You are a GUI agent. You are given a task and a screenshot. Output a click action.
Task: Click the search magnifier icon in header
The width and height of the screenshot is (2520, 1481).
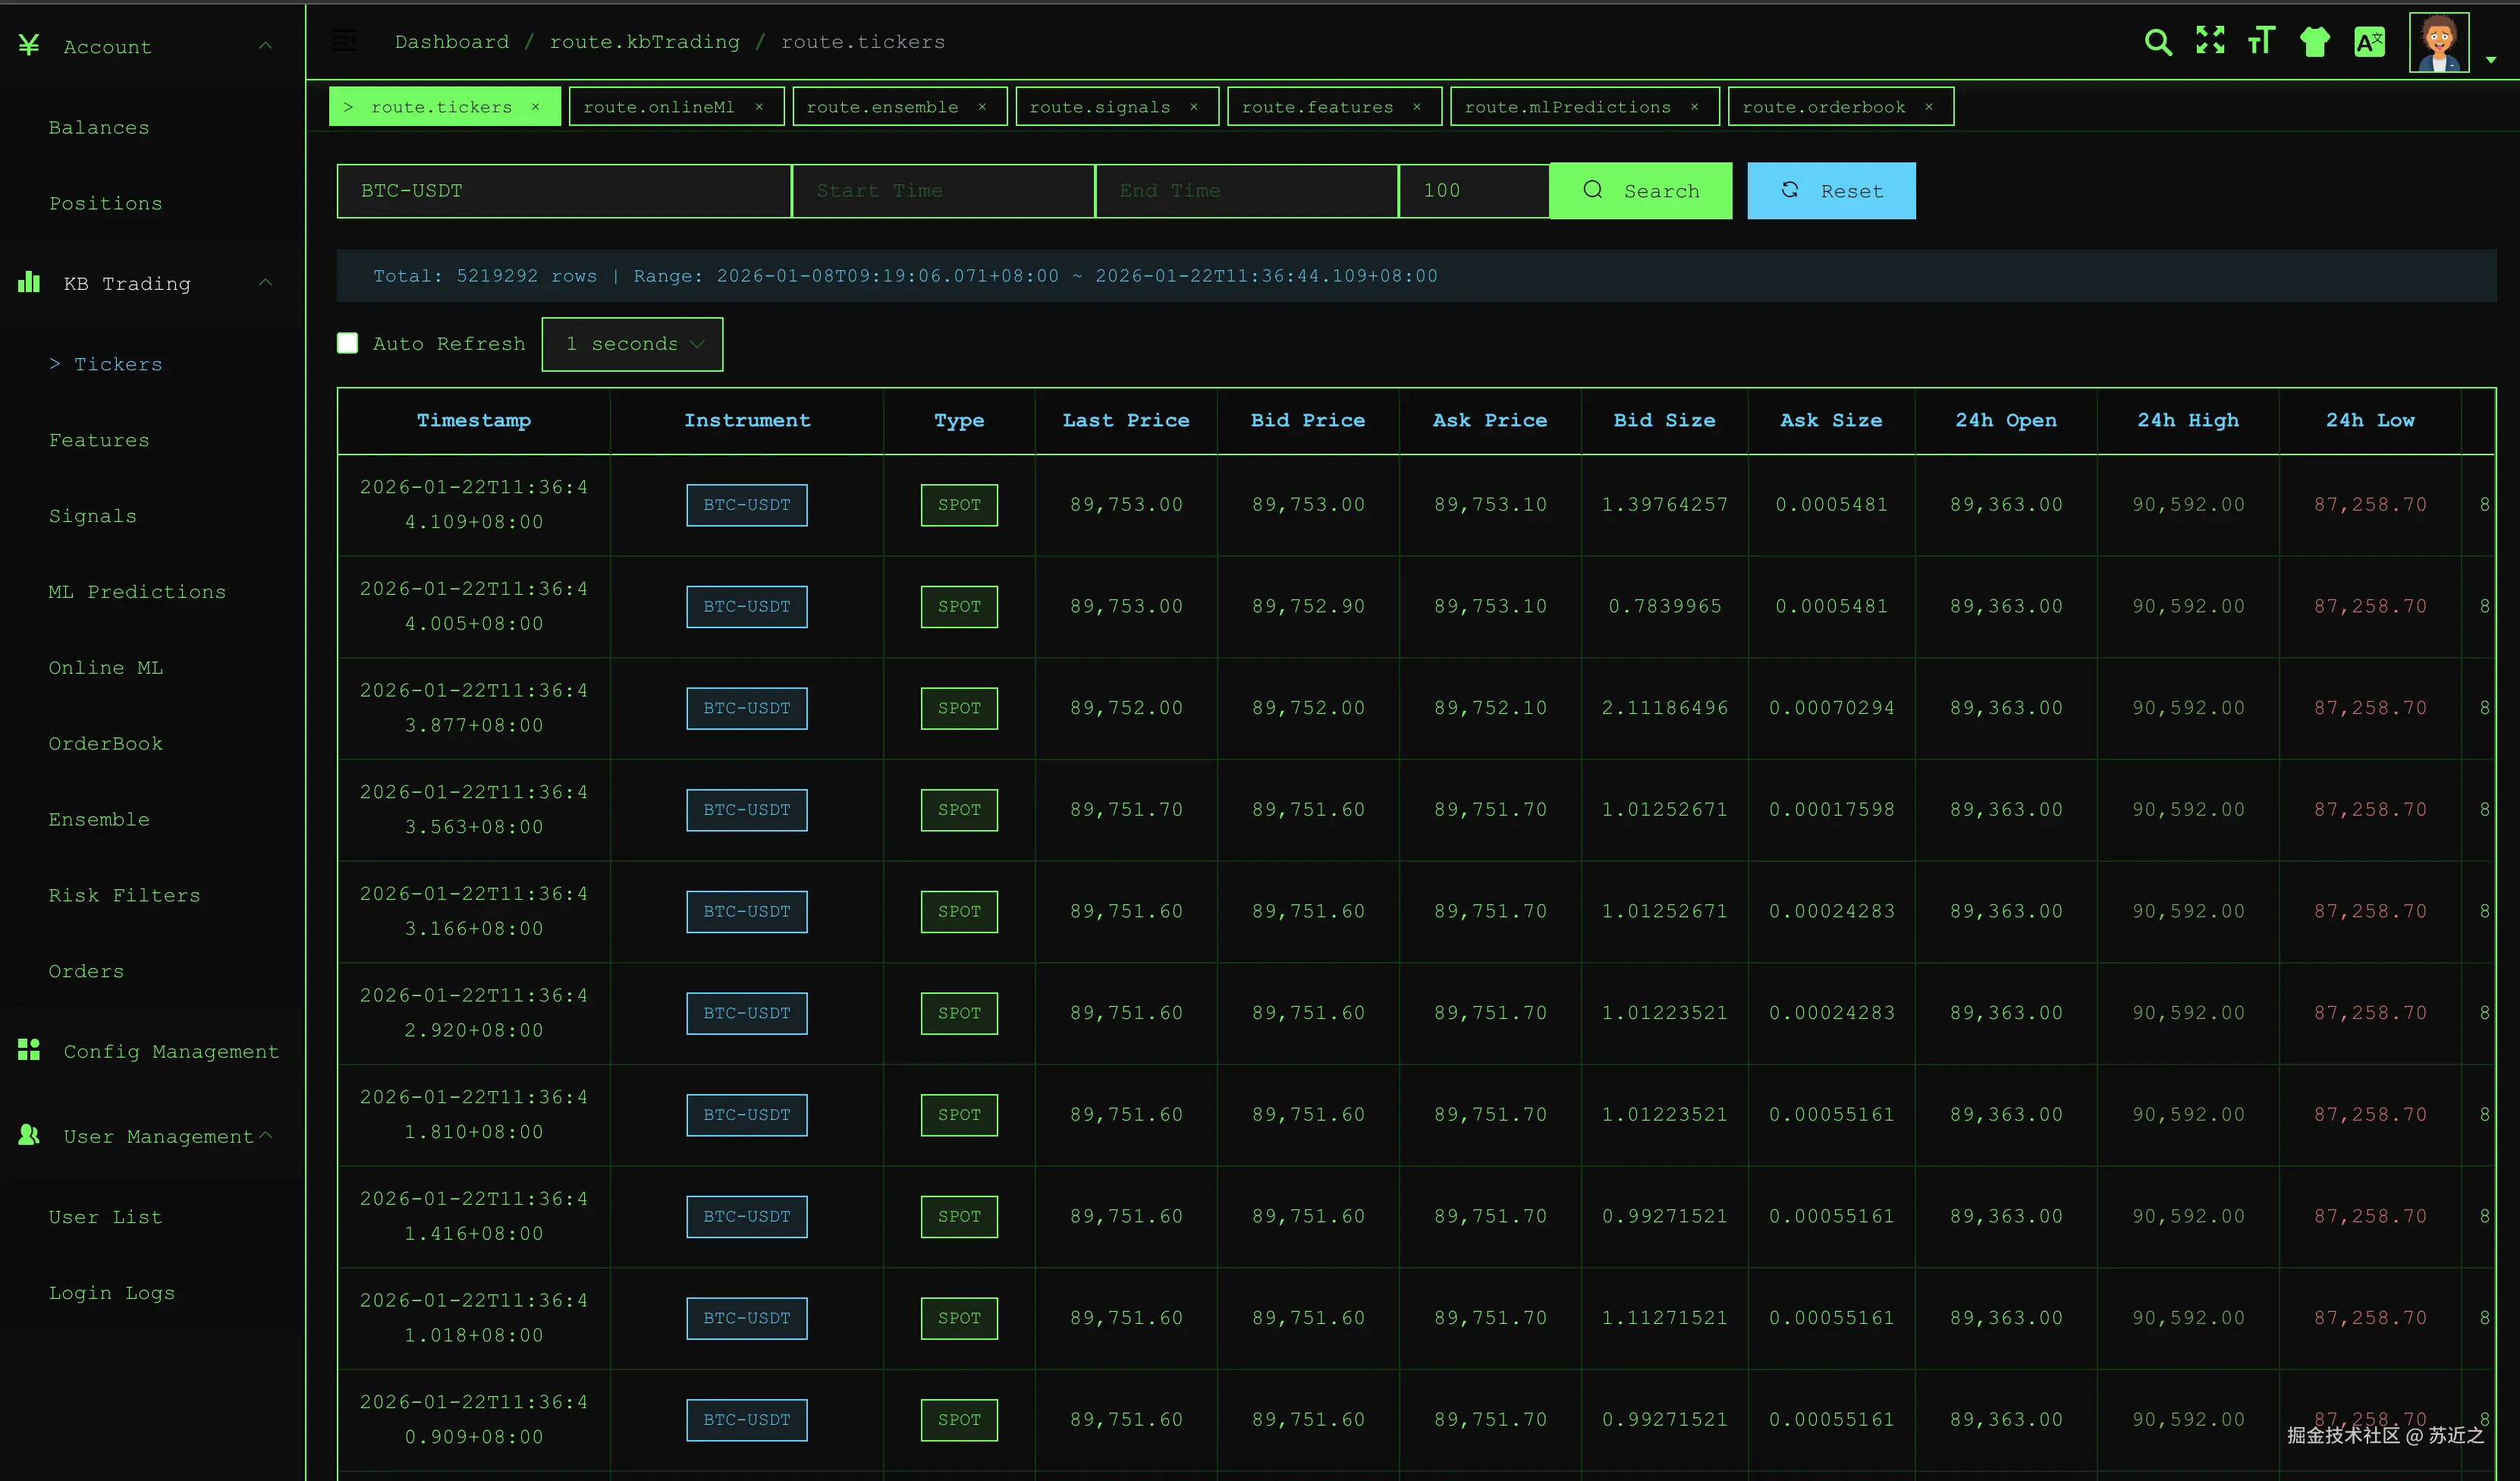(x=2158, y=42)
